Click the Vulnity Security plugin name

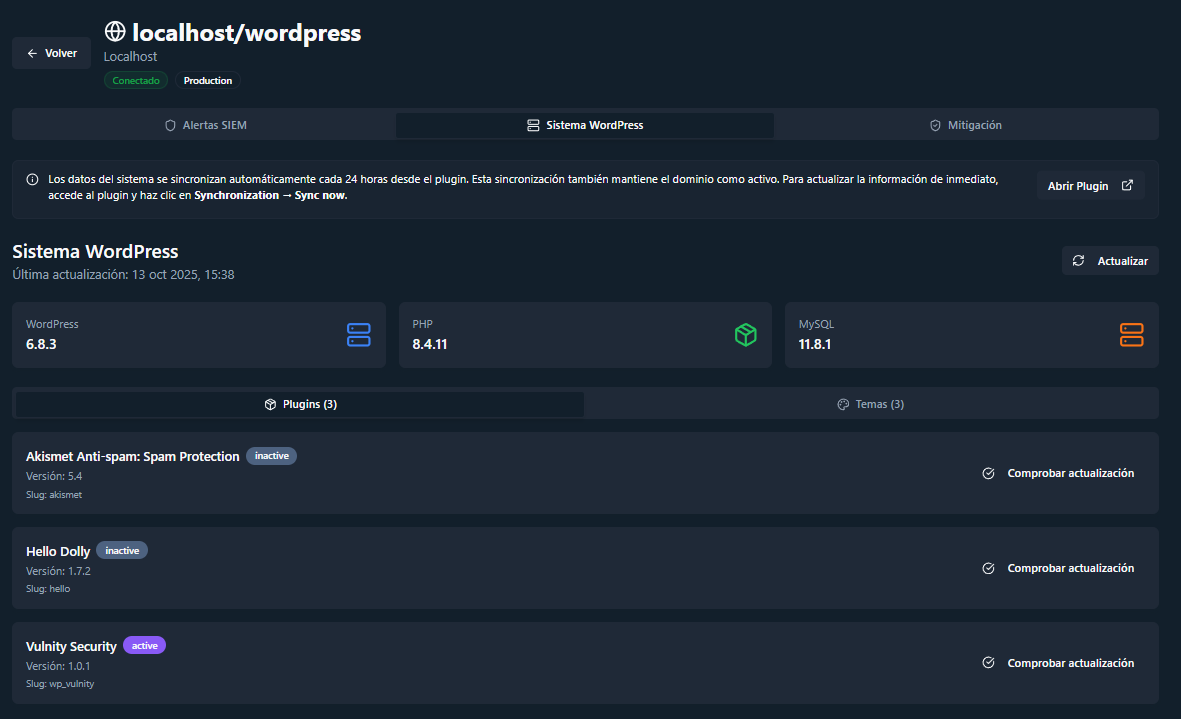click(x=72, y=646)
